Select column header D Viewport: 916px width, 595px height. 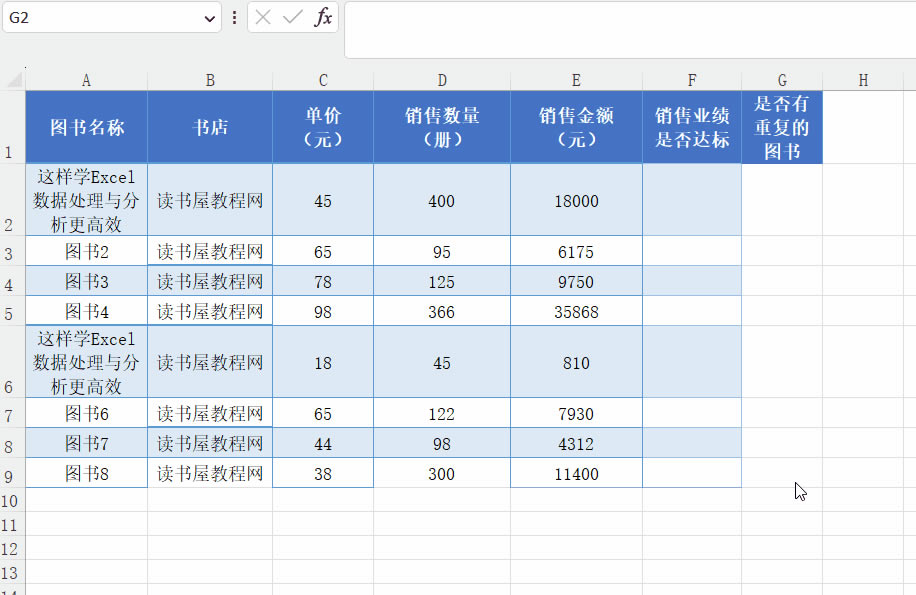[x=442, y=80]
